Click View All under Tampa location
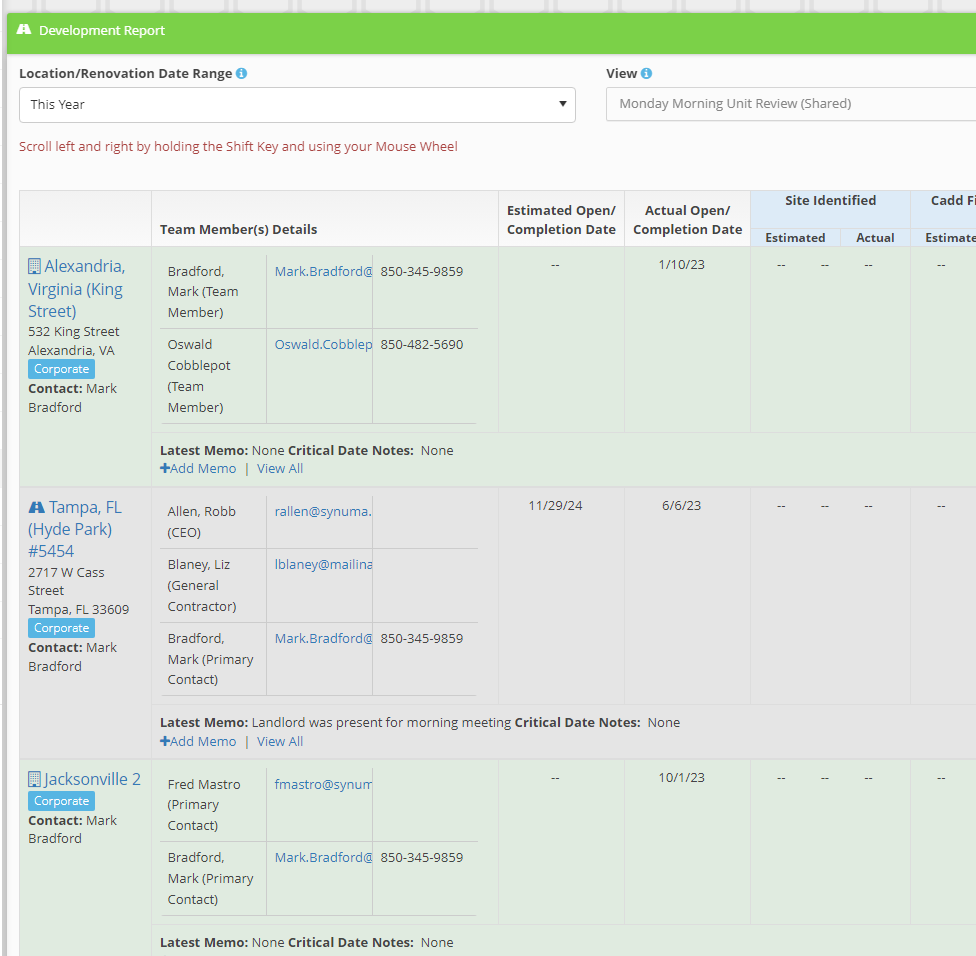The width and height of the screenshot is (976, 956). click(280, 741)
